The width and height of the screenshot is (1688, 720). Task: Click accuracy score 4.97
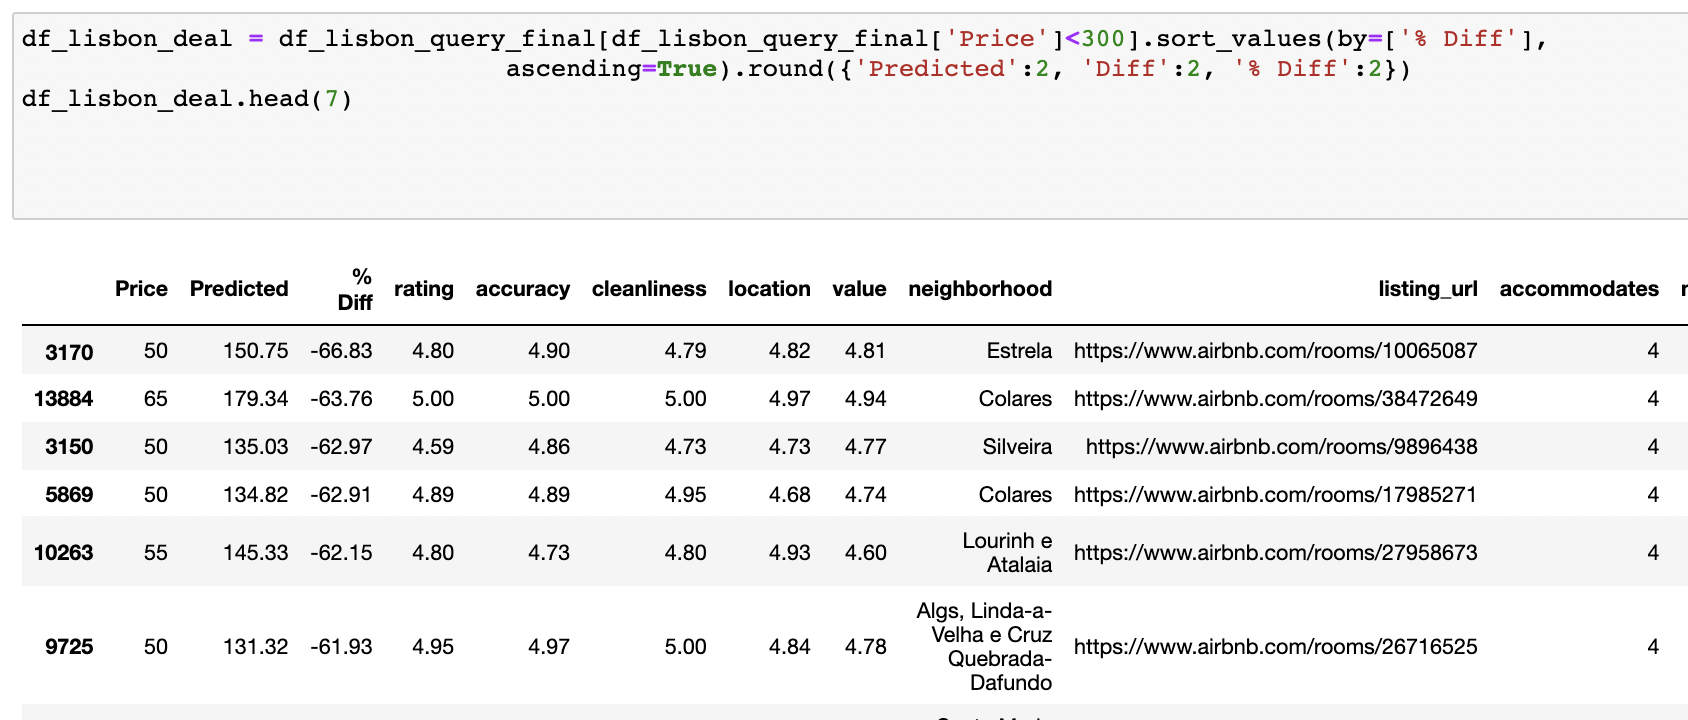(x=549, y=647)
